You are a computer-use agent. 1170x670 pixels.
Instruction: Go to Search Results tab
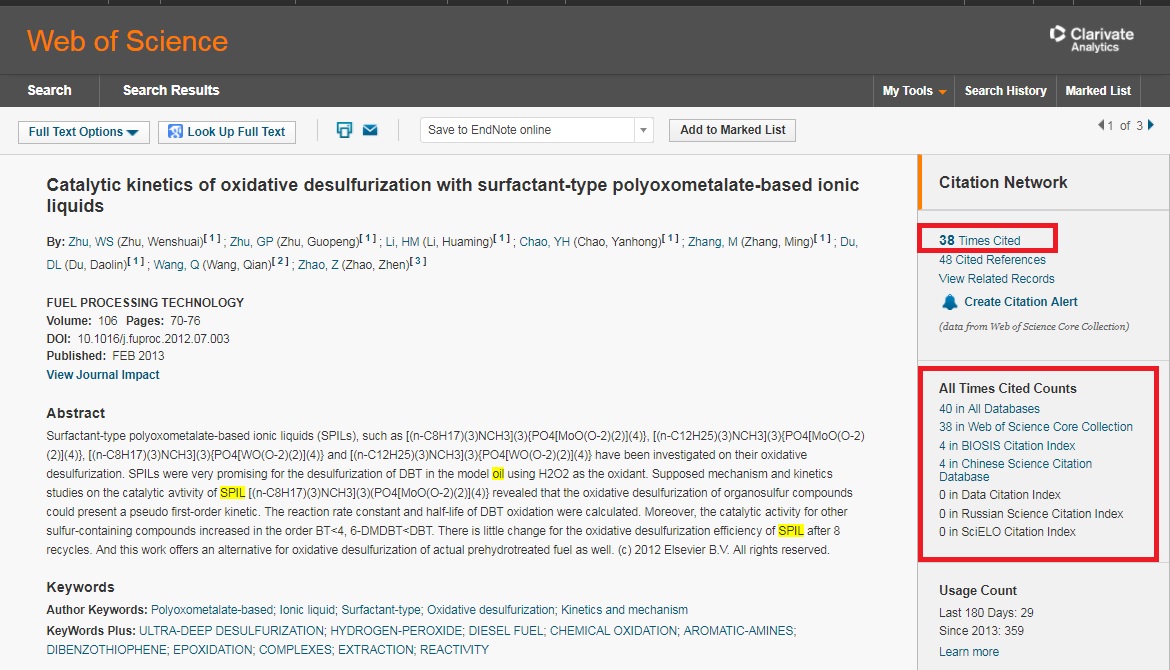(x=171, y=90)
